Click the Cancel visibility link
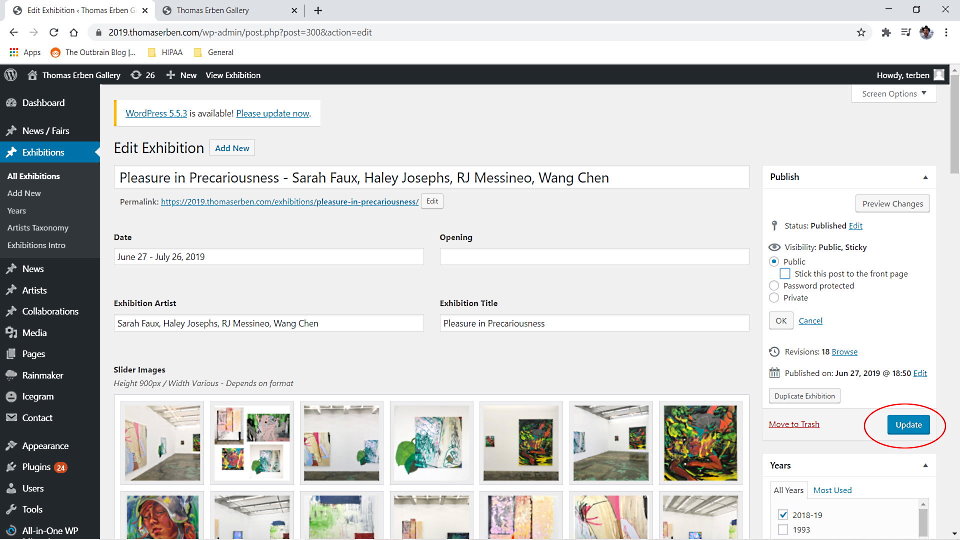Screen dimensions: 960x540 810,321
